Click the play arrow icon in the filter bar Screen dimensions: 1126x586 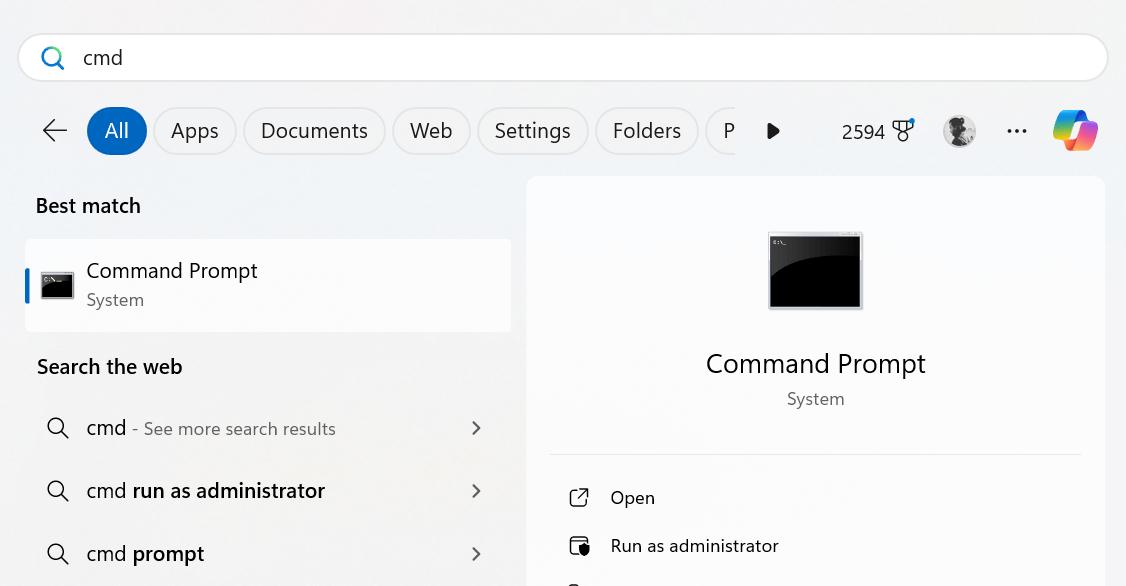774,130
